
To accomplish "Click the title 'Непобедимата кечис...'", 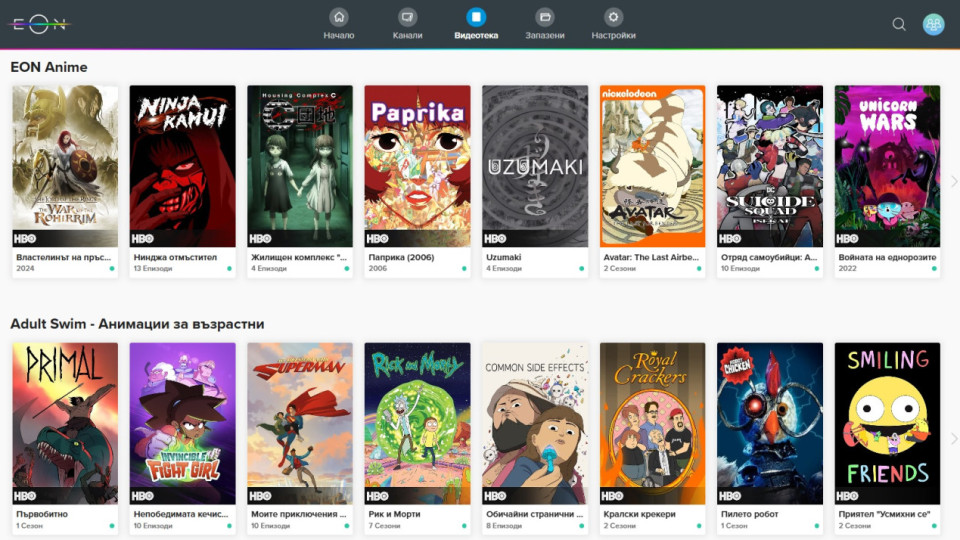I will (181, 515).
